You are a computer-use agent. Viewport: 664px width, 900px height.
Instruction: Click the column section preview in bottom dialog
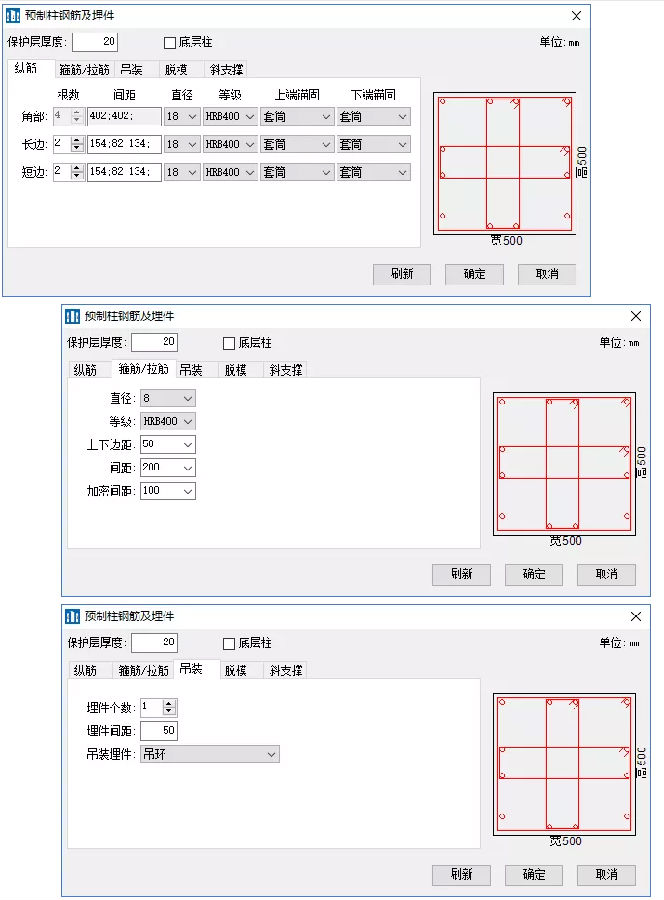(565, 765)
